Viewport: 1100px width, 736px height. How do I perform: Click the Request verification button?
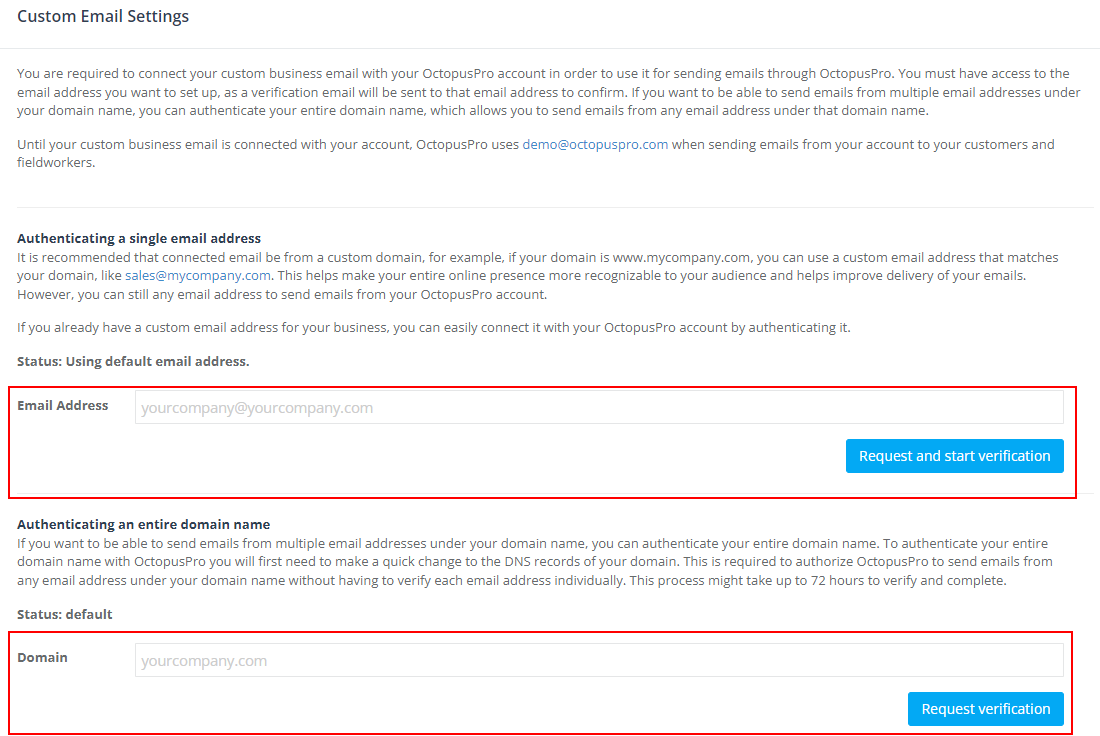point(986,709)
